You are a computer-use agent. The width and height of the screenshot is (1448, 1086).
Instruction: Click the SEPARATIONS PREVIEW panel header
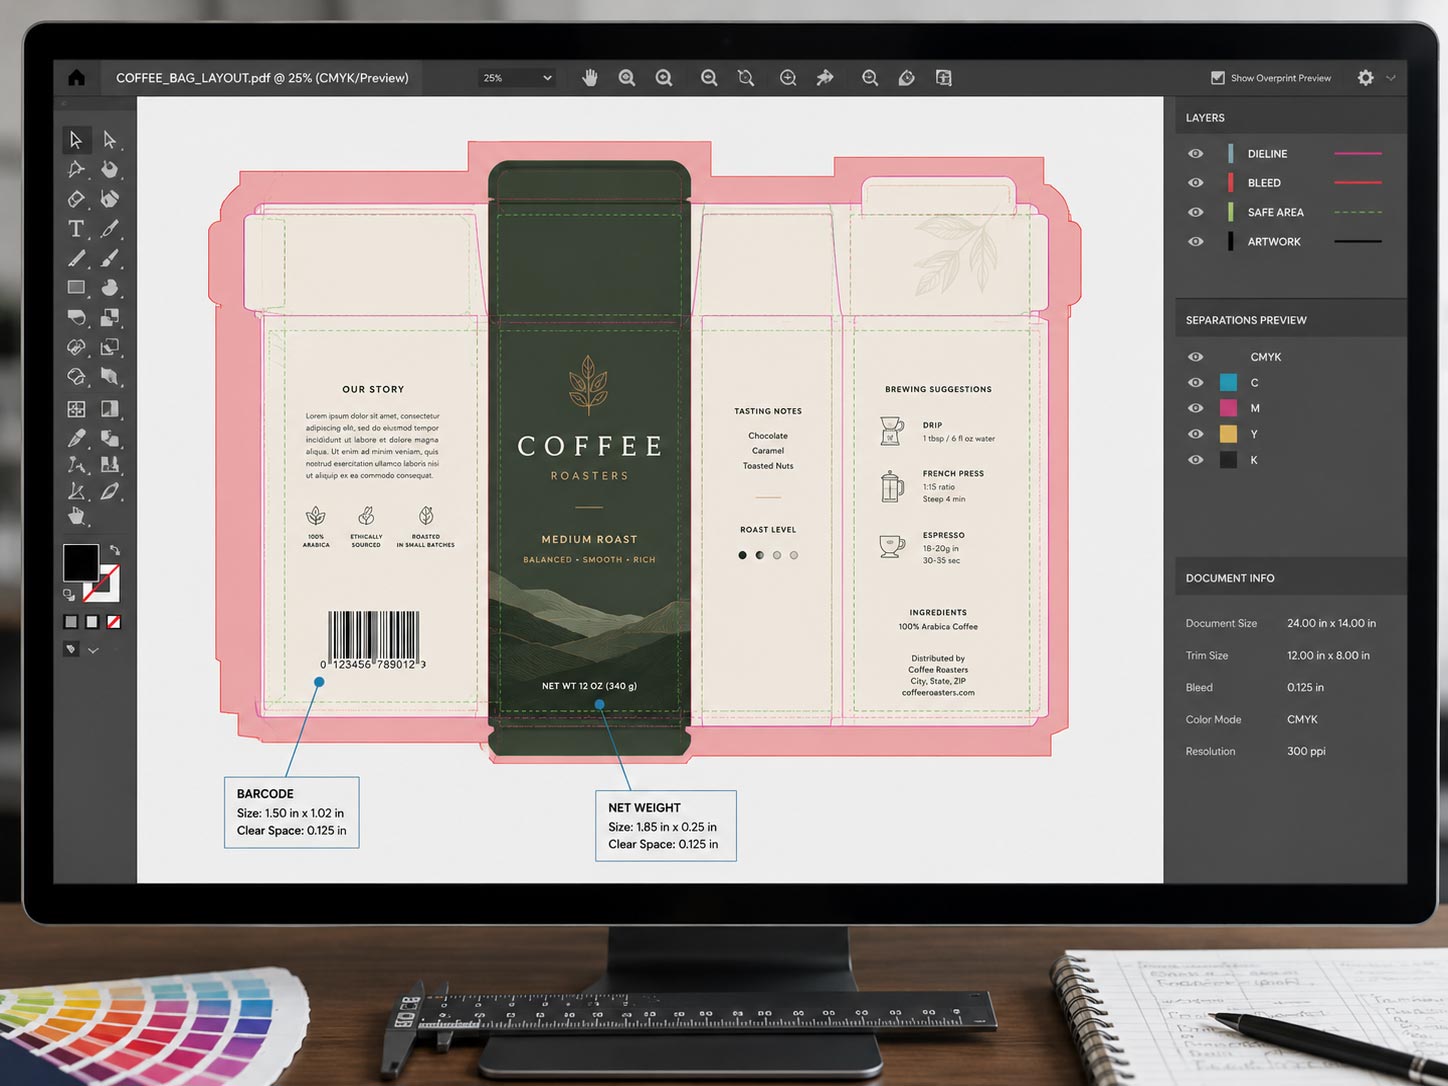click(1291, 320)
